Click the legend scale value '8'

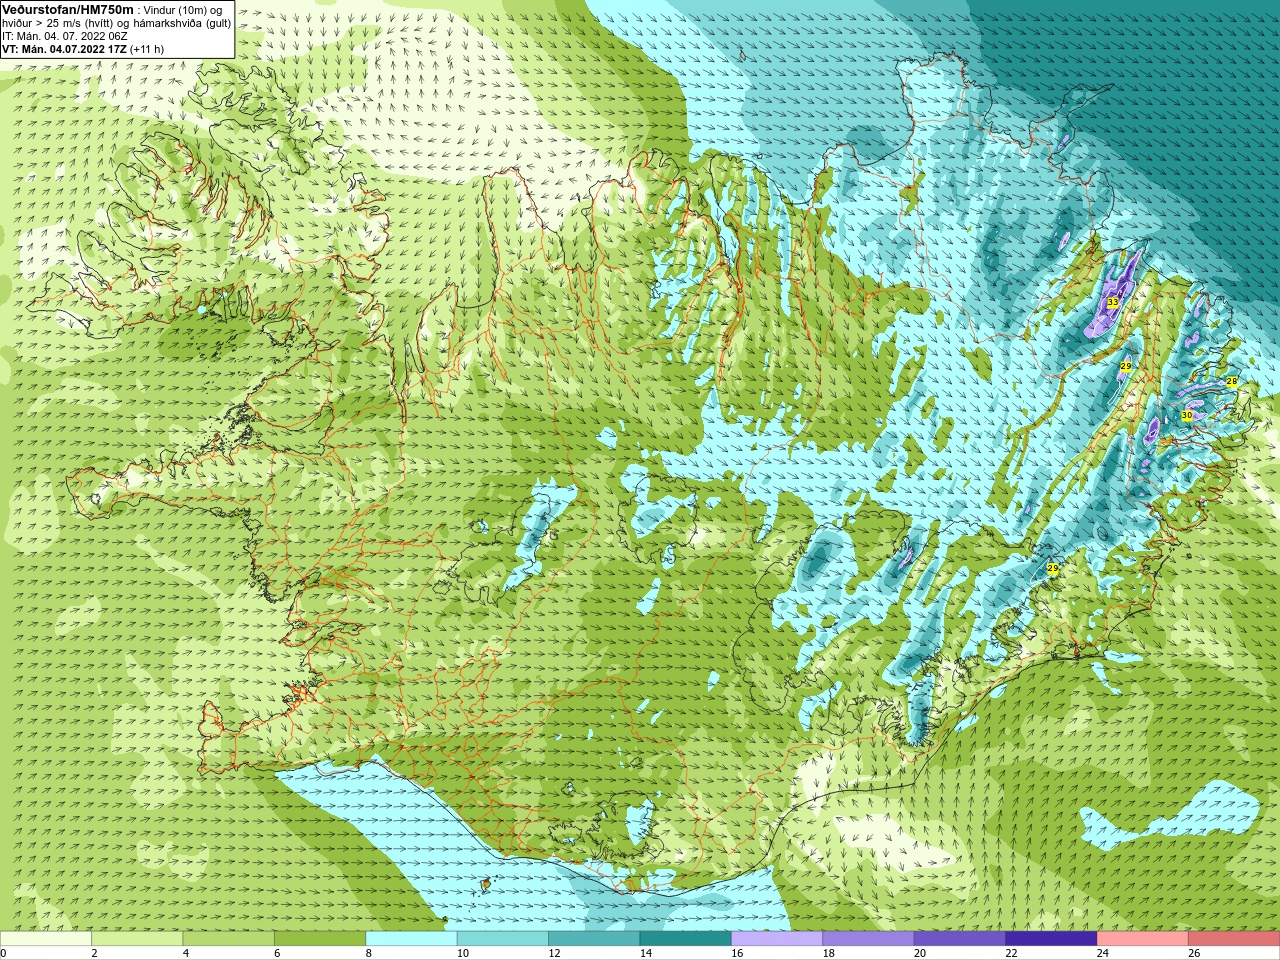(369, 953)
